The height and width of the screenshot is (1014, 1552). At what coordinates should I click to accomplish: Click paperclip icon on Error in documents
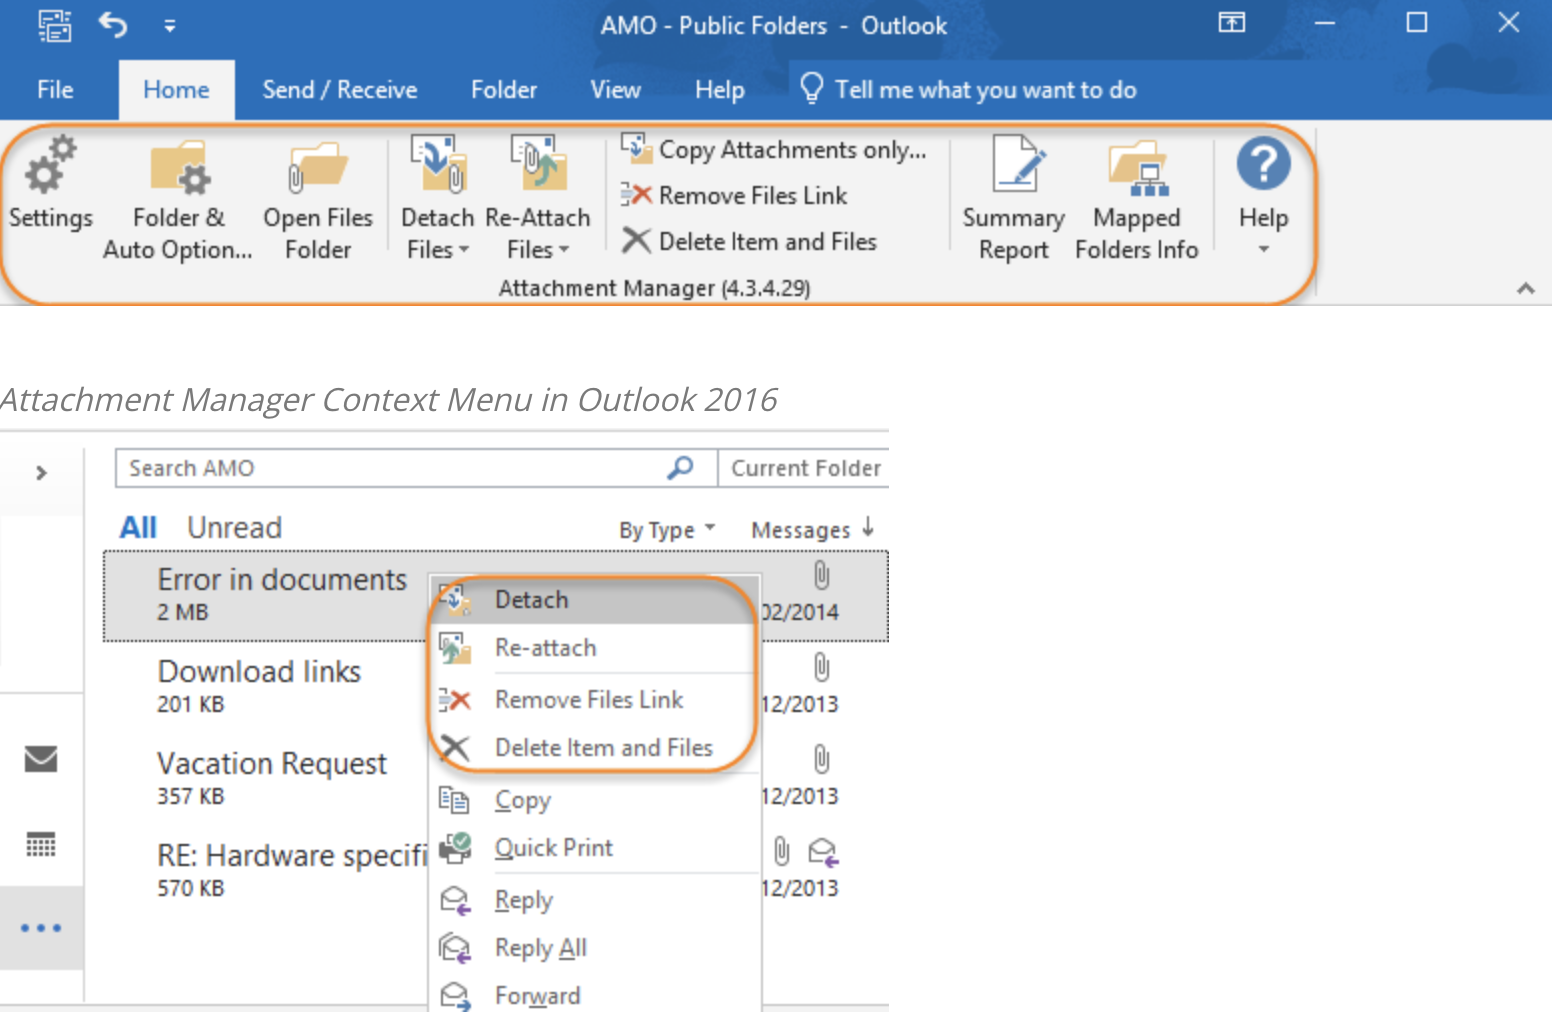coord(821,575)
